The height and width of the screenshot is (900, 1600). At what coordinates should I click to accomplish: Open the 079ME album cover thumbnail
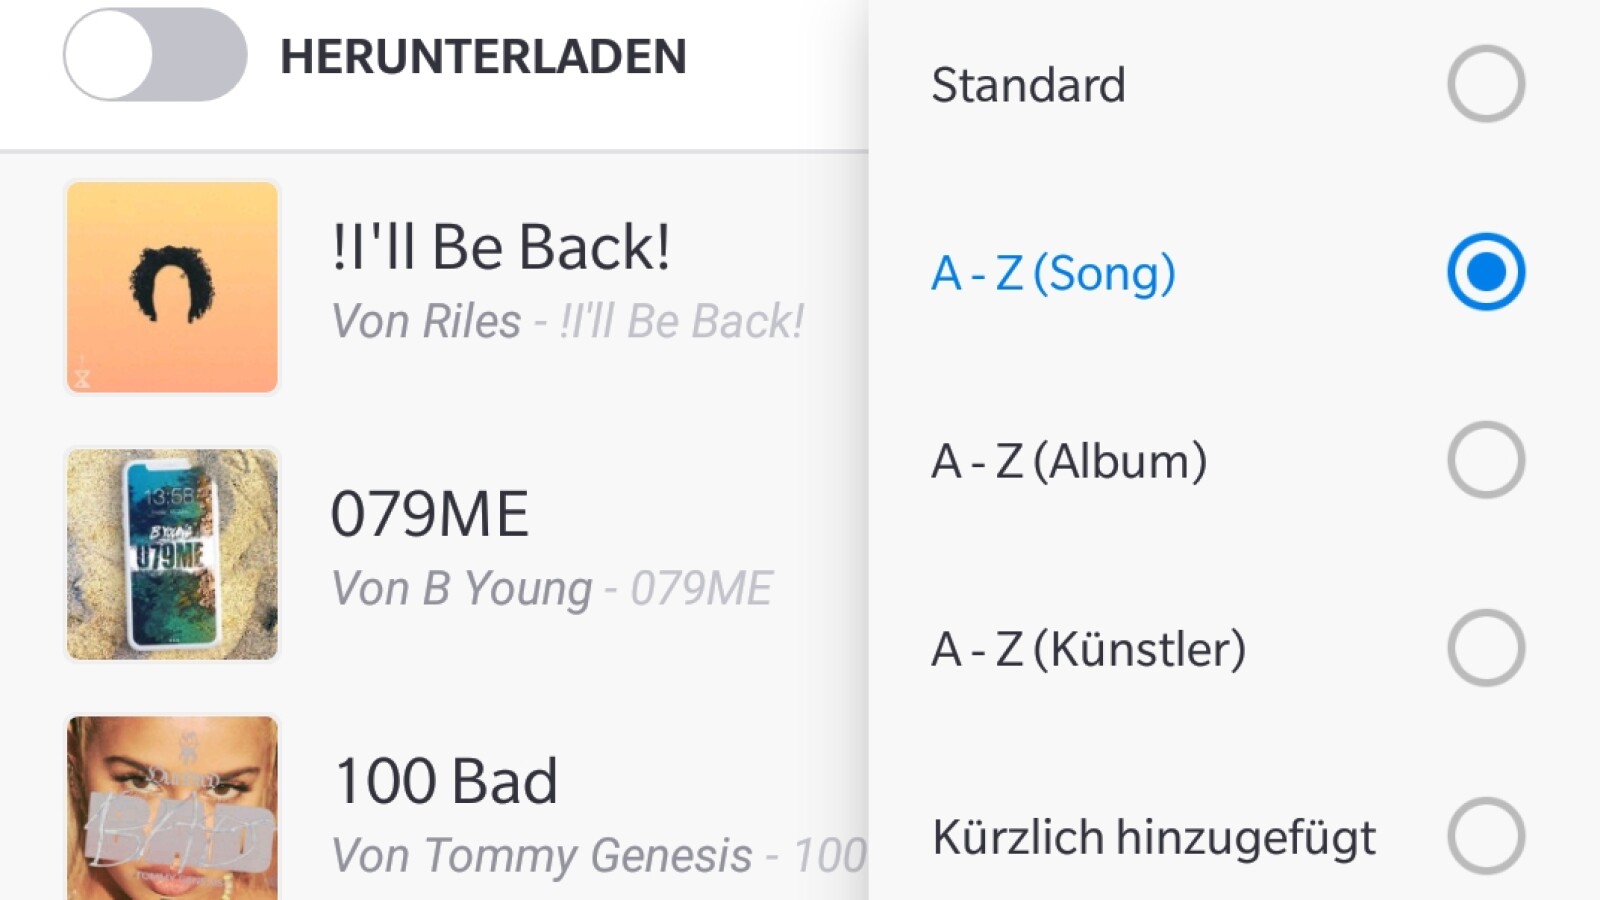172,554
